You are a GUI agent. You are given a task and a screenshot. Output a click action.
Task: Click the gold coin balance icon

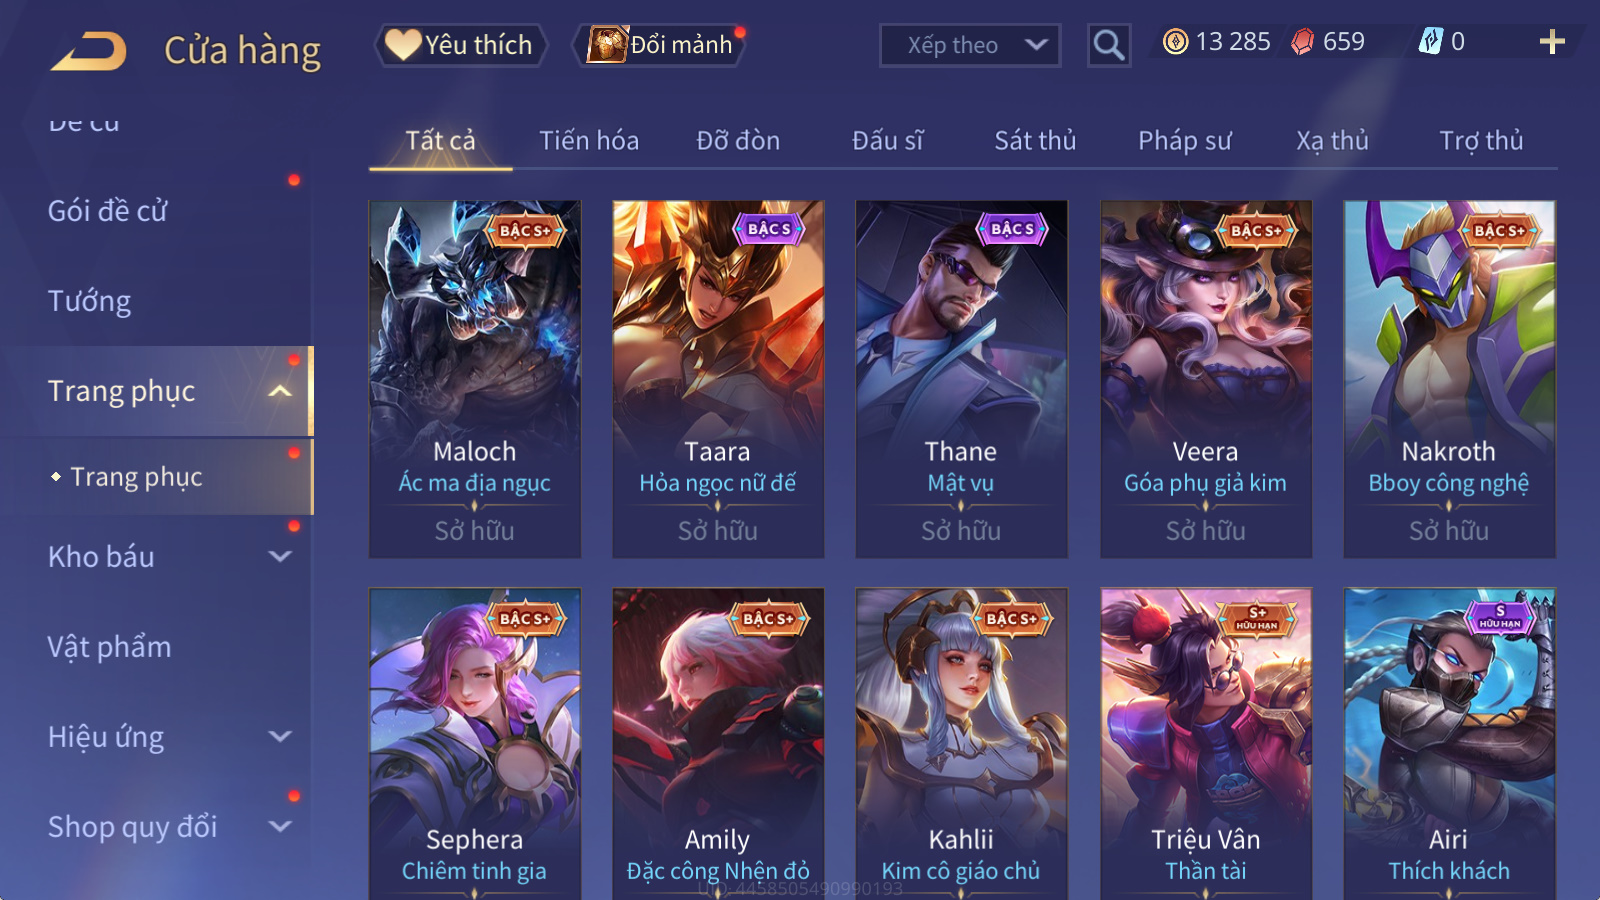(x=1176, y=42)
